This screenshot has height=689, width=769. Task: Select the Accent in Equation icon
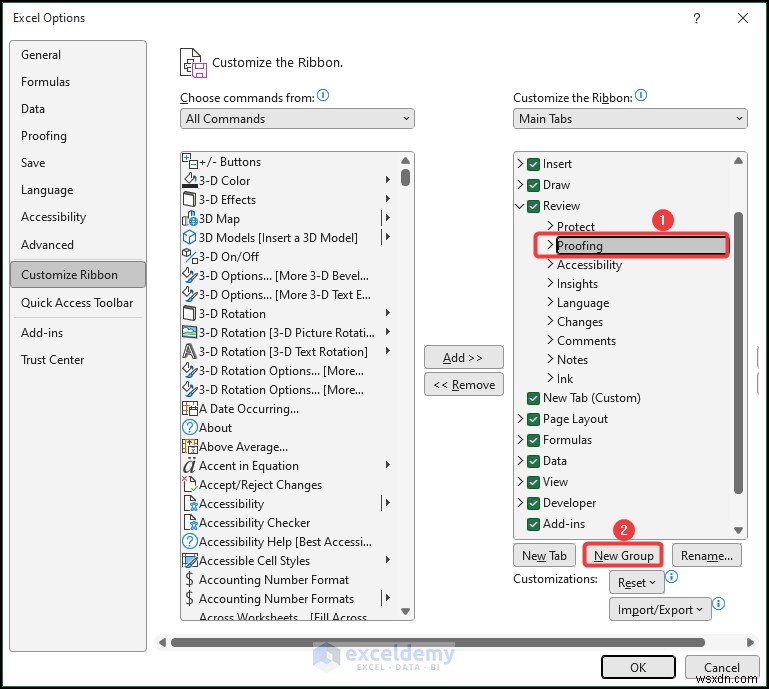click(x=189, y=465)
